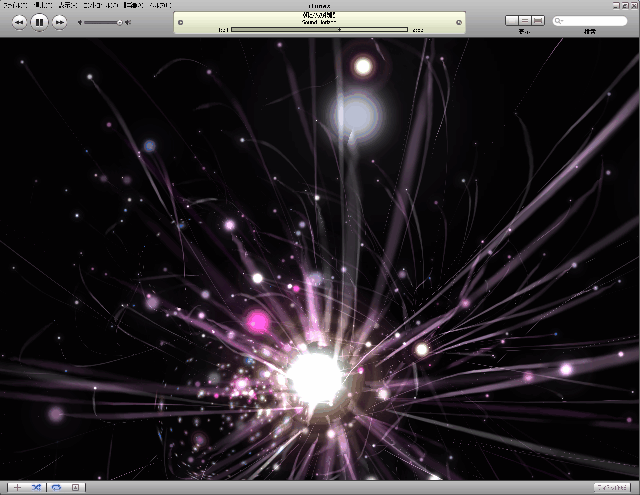Pause the currently playing song
The image size is (640, 495).
[x=39, y=22]
